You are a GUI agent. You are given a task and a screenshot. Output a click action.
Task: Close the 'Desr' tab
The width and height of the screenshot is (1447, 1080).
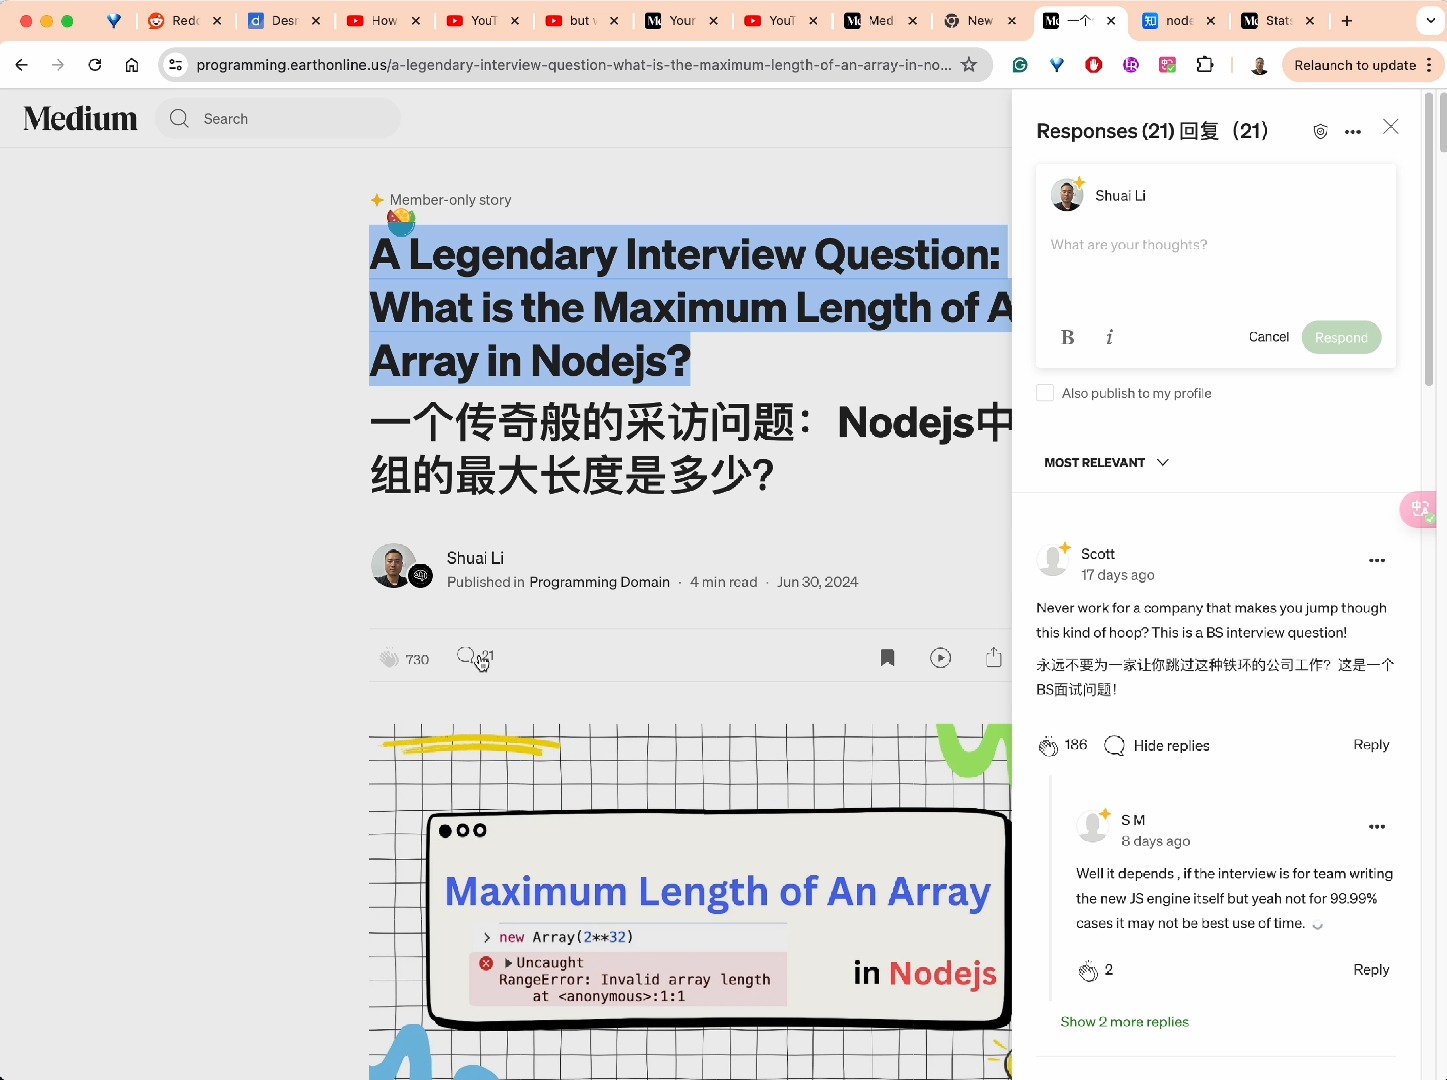[x=316, y=20]
